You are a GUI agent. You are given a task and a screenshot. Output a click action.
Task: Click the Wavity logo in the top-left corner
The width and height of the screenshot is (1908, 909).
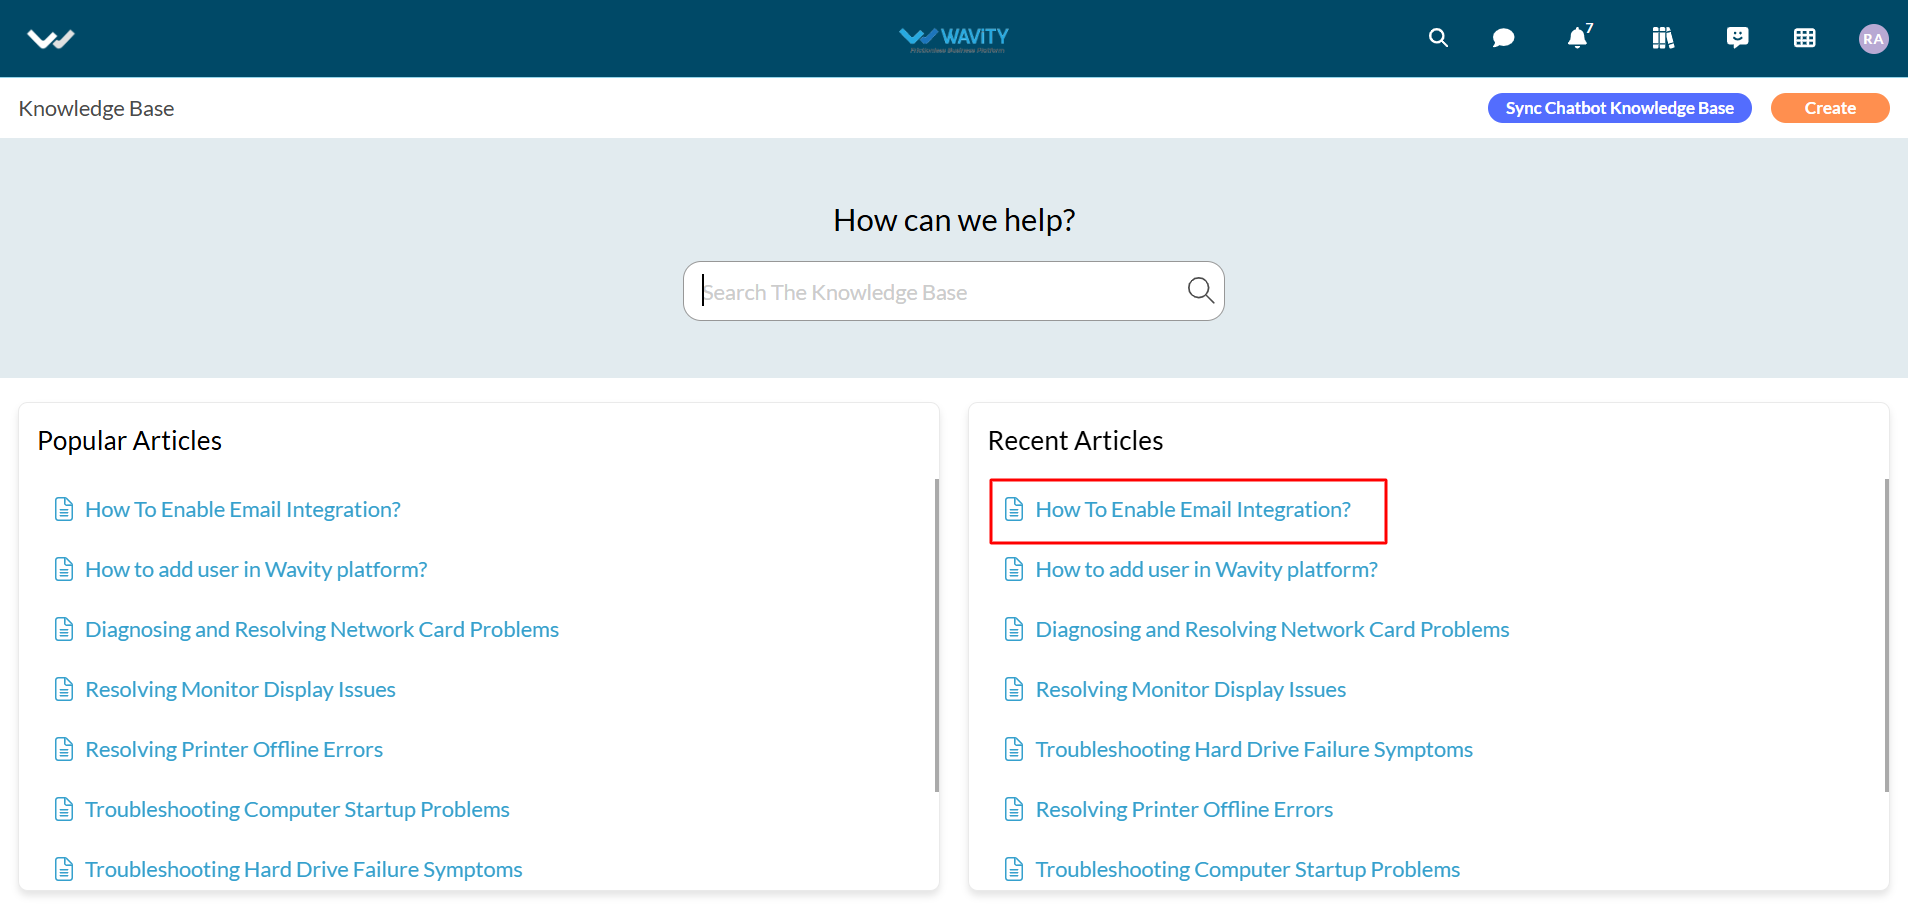coord(51,39)
